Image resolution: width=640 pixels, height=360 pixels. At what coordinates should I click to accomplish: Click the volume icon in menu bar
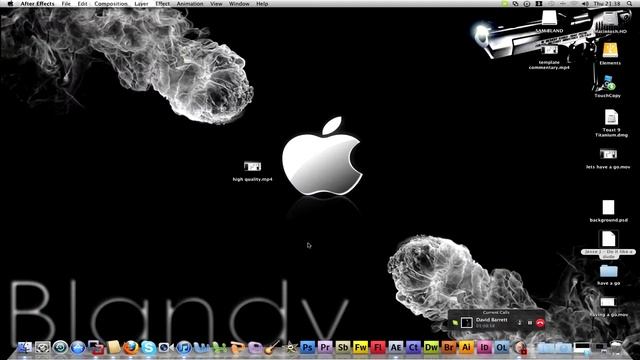[x=585, y=4]
